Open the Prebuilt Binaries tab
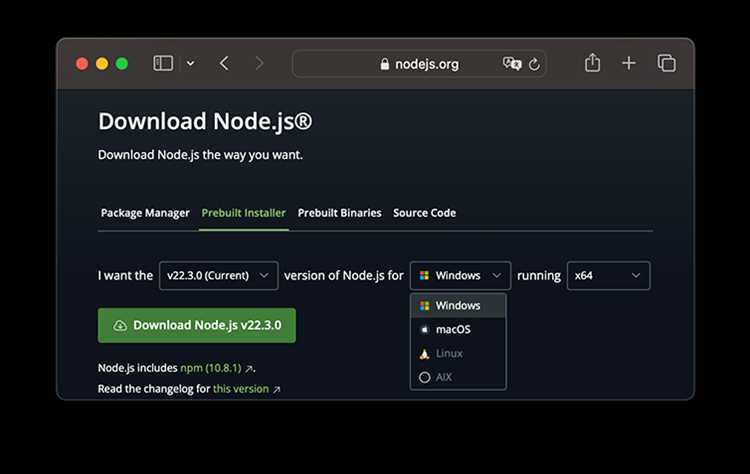 point(340,213)
